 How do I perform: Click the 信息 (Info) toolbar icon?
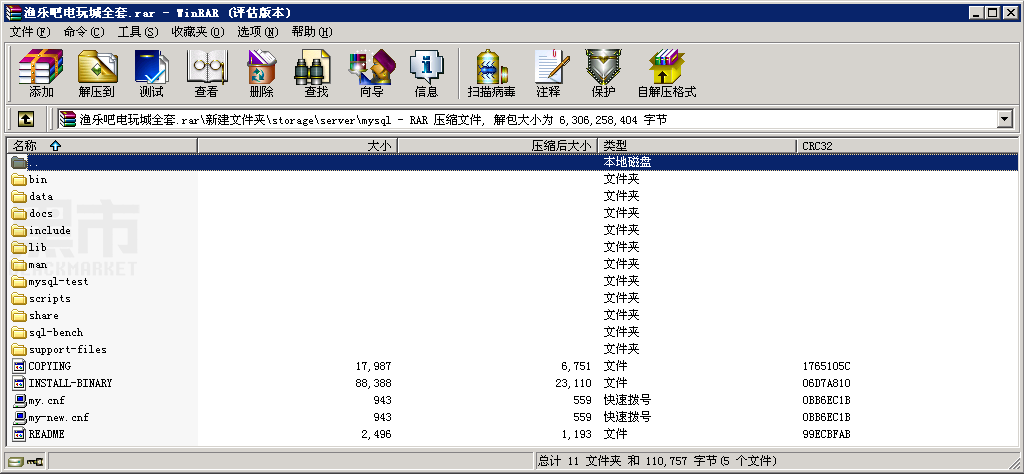(426, 66)
